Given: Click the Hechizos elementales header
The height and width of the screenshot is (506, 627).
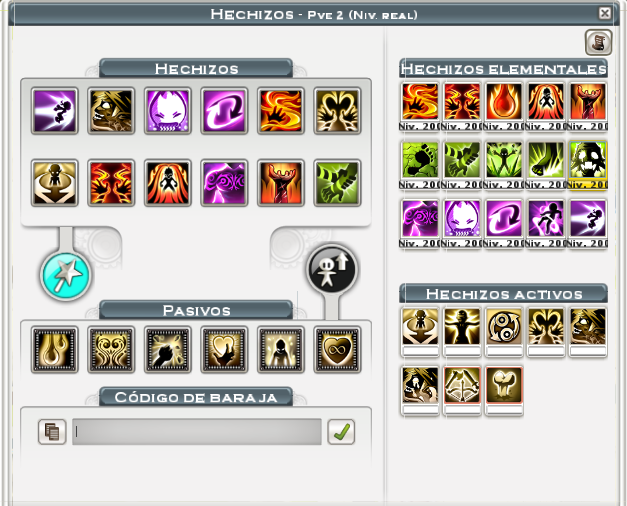Looking at the screenshot, I should tap(504, 69).
